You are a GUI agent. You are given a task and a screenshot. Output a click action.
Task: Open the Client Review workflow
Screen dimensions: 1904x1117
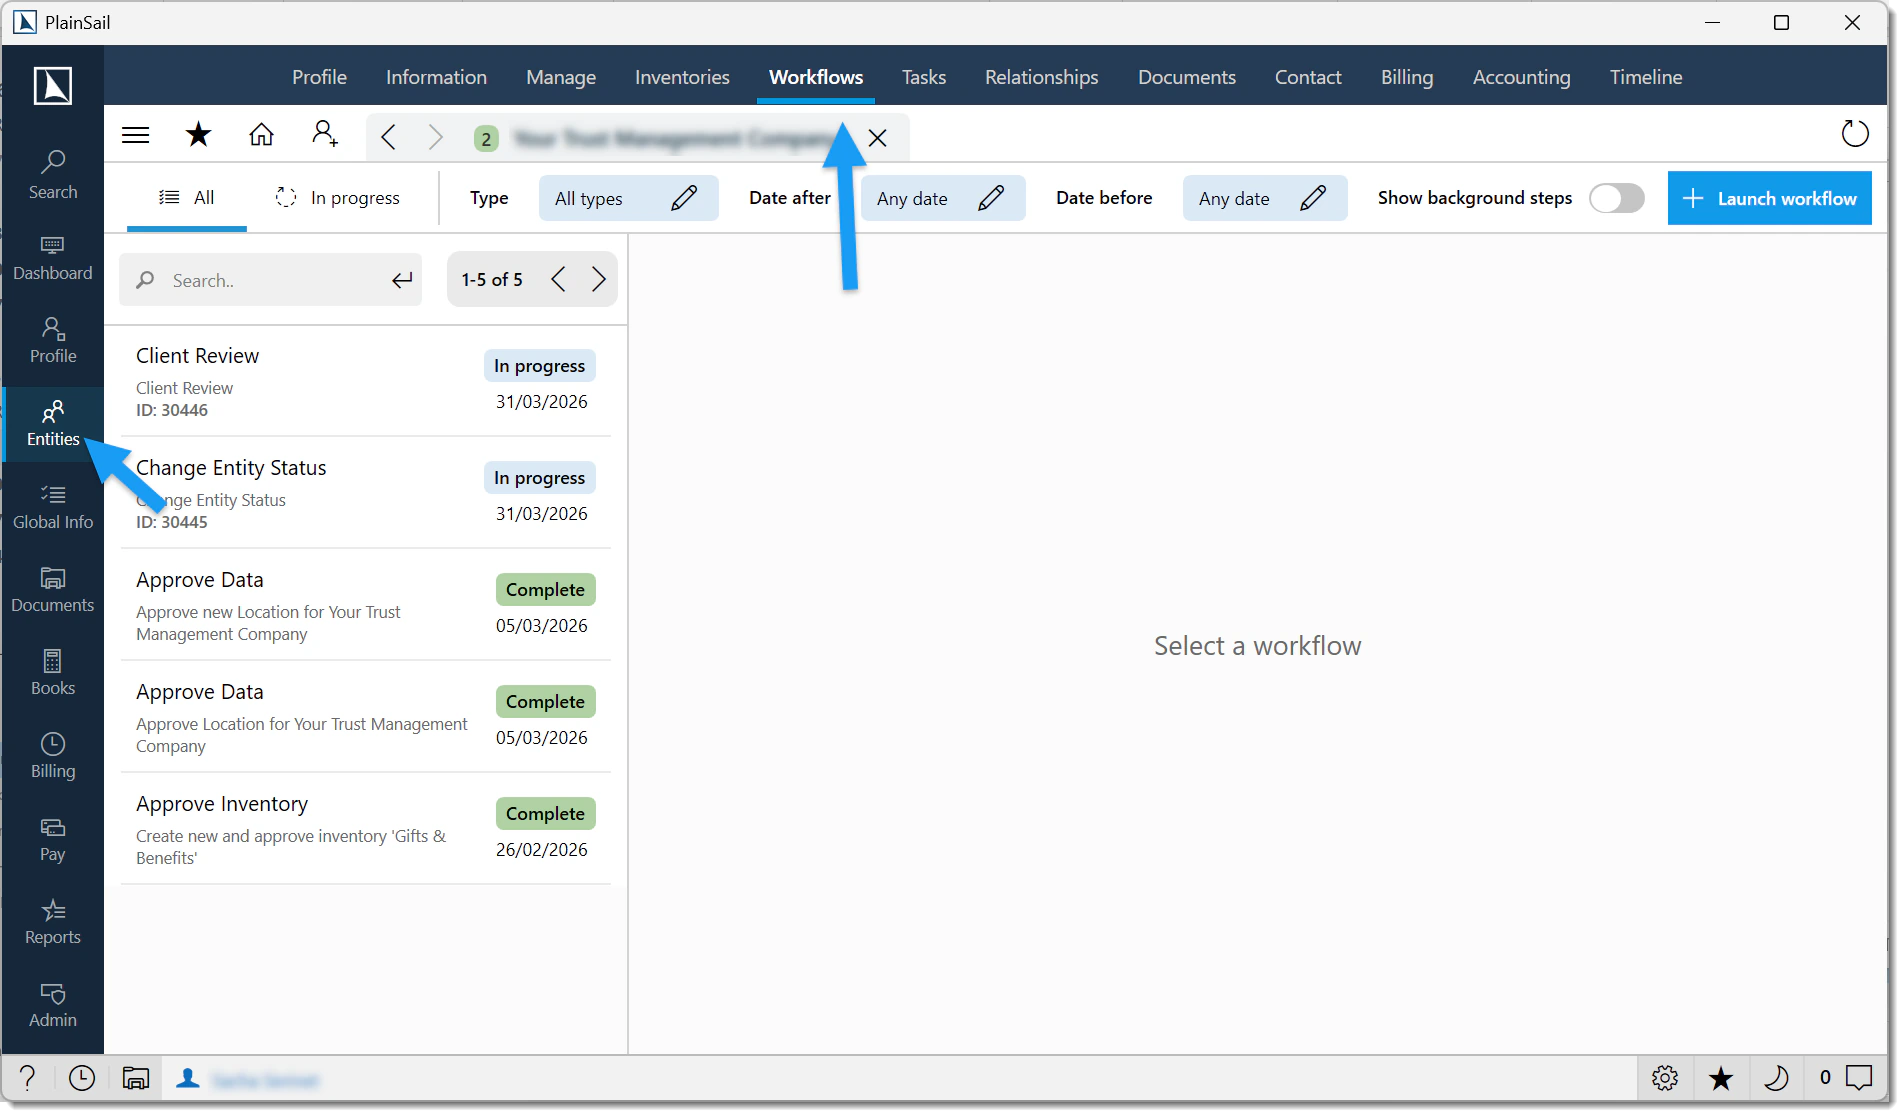click(365, 381)
